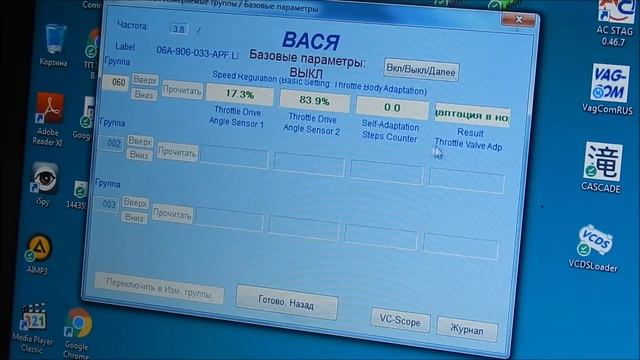Viewport: 640px width, 360px height.
Task: Click the adaptation result field
Action: [472, 116]
